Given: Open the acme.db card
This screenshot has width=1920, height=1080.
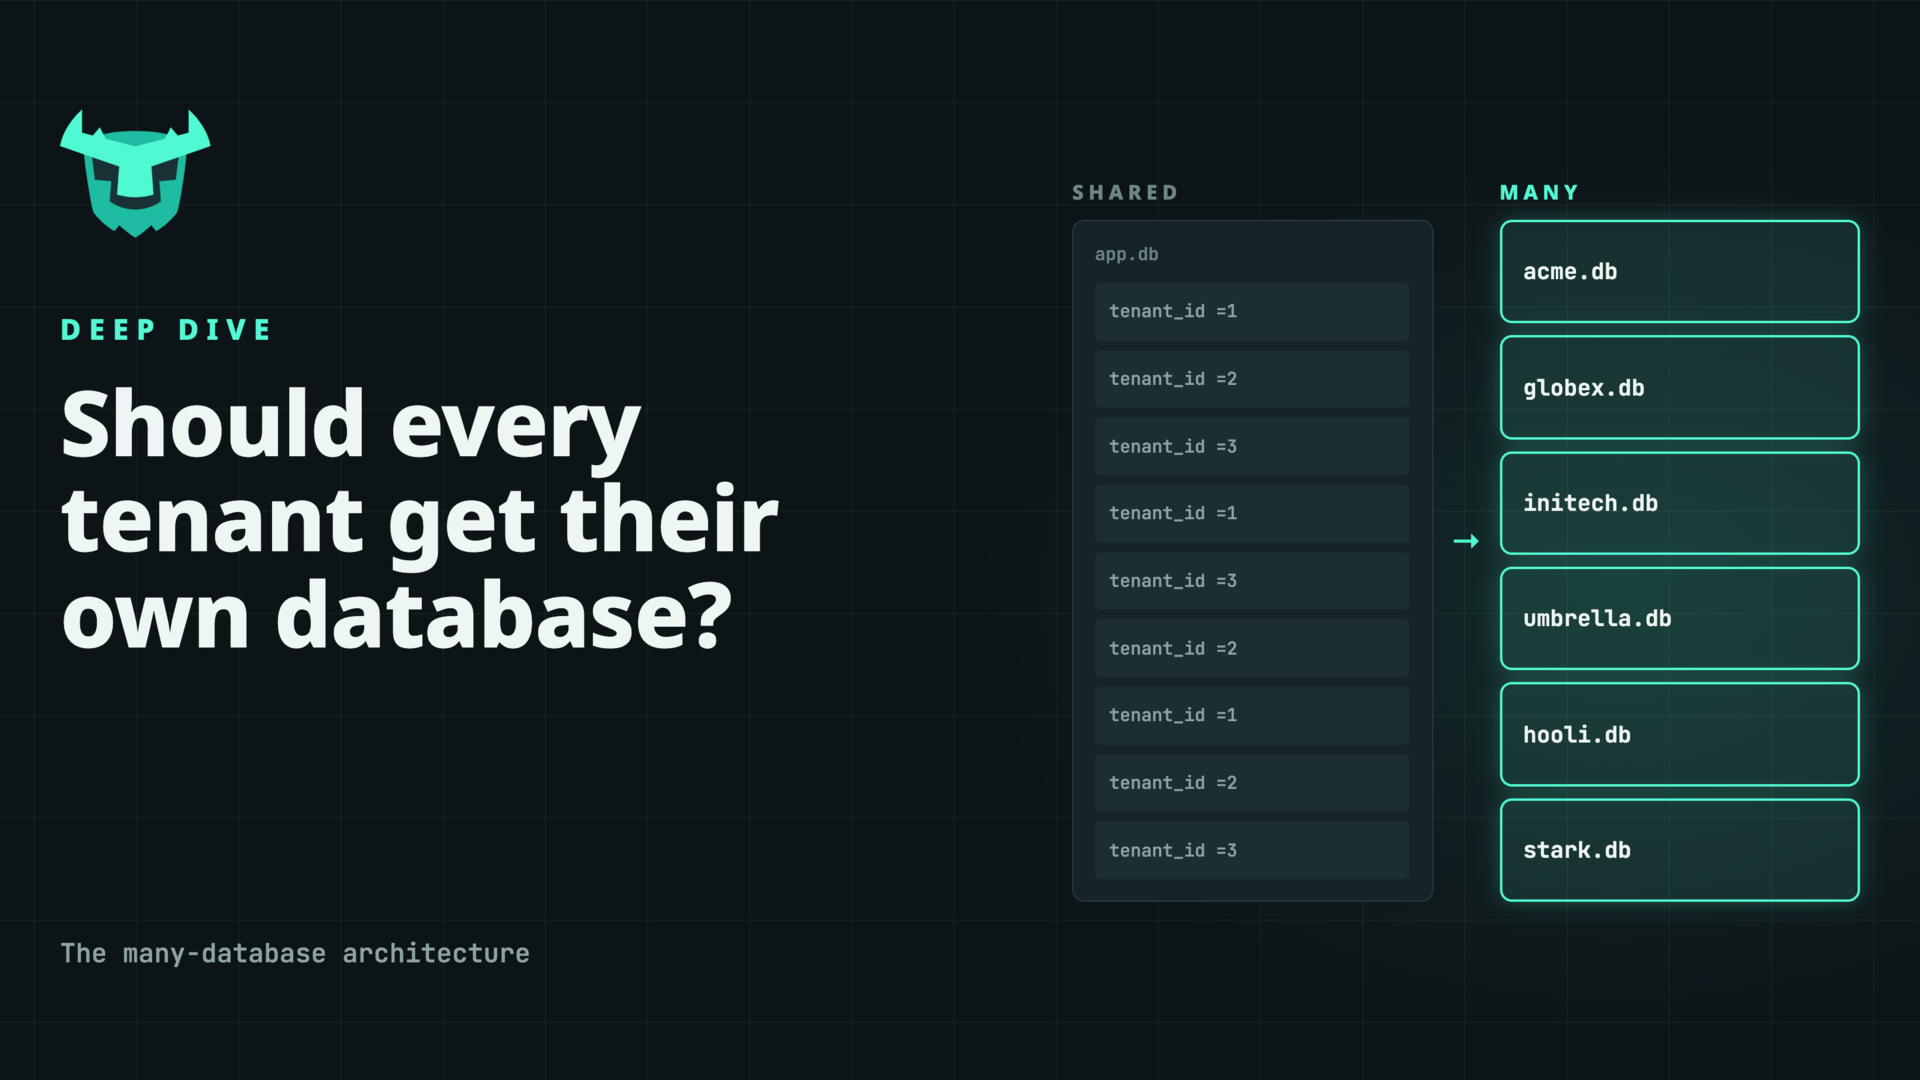Looking at the screenshot, I should pos(1679,271).
